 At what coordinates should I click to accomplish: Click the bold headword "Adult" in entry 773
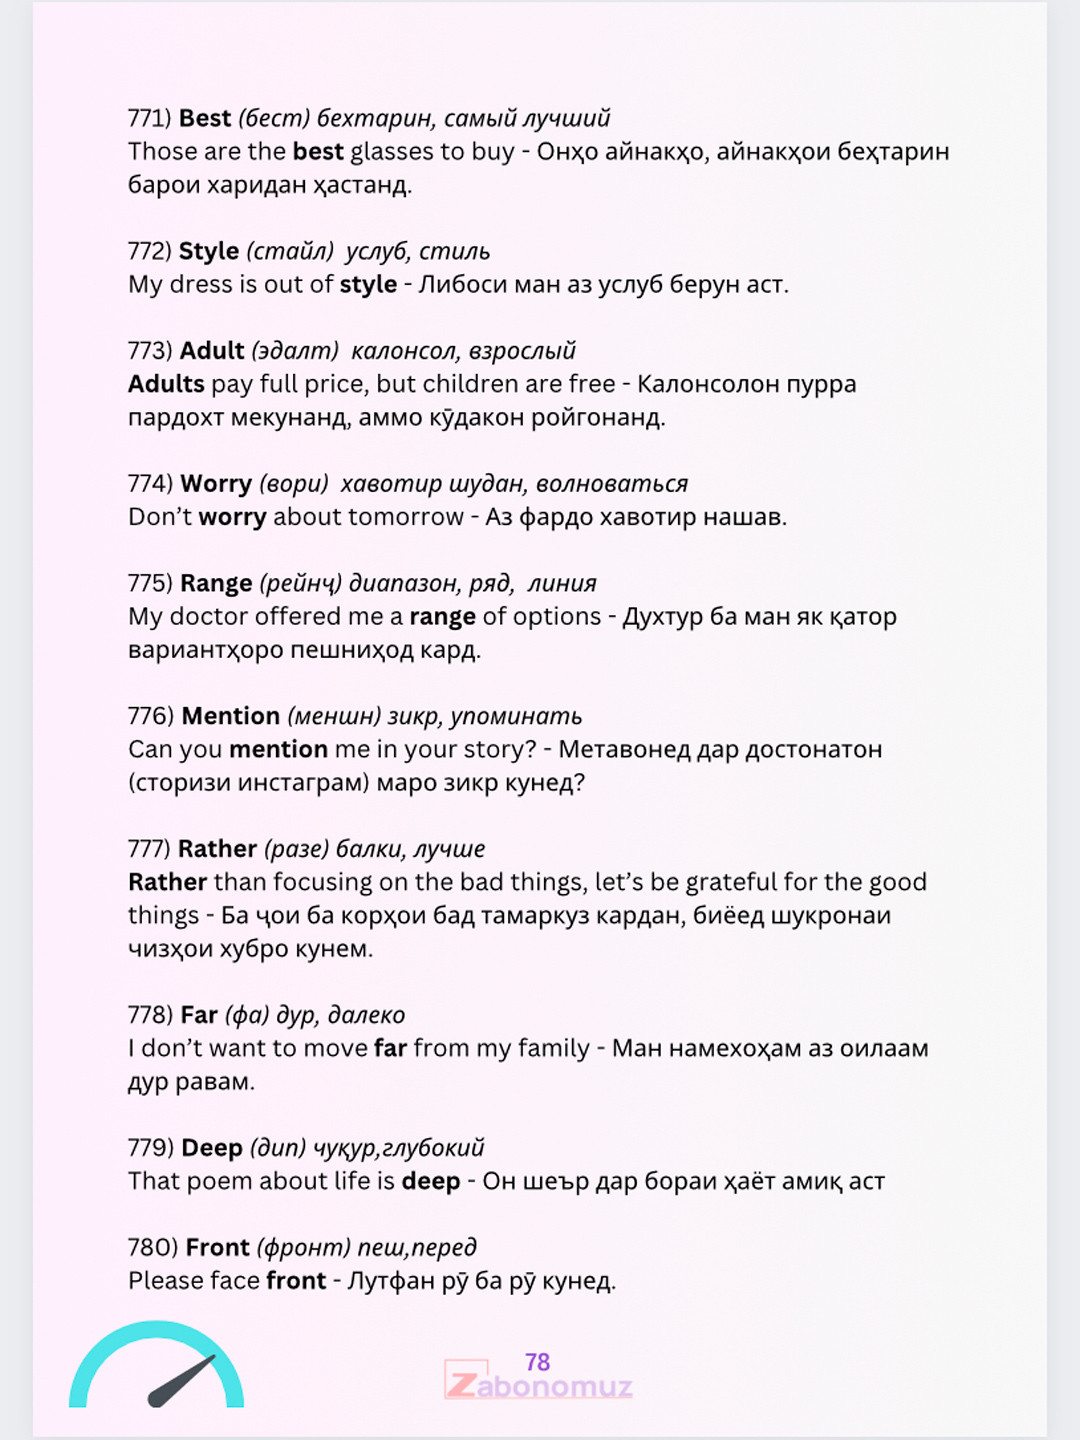pyautogui.click(x=212, y=351)
